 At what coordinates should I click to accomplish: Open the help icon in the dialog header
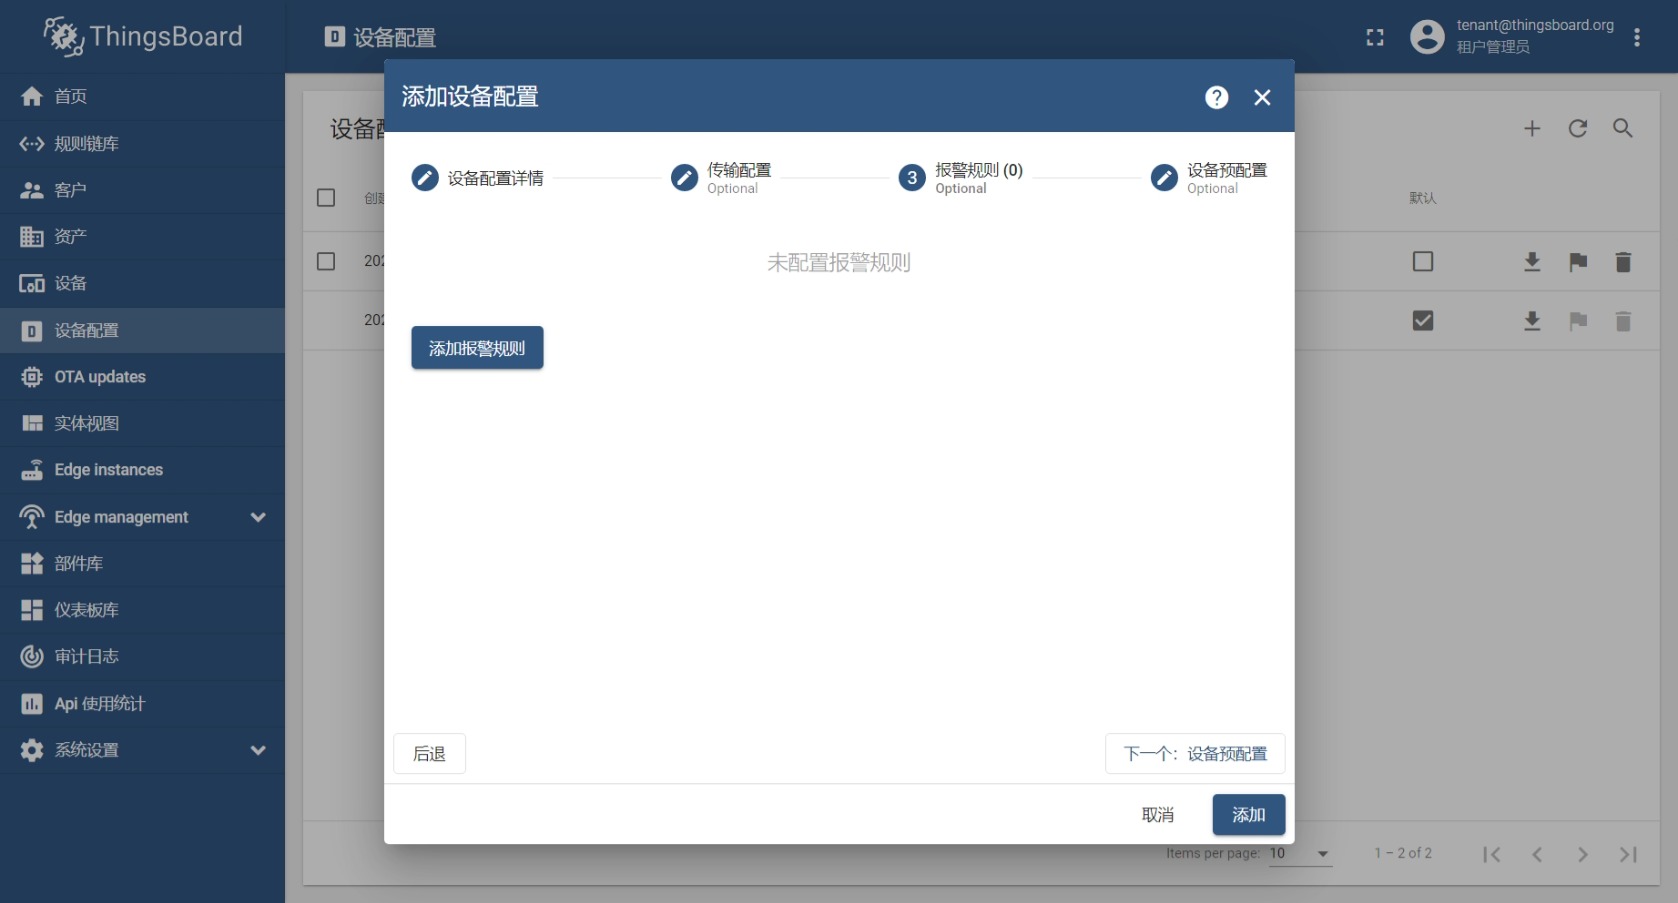[1216, 97]
